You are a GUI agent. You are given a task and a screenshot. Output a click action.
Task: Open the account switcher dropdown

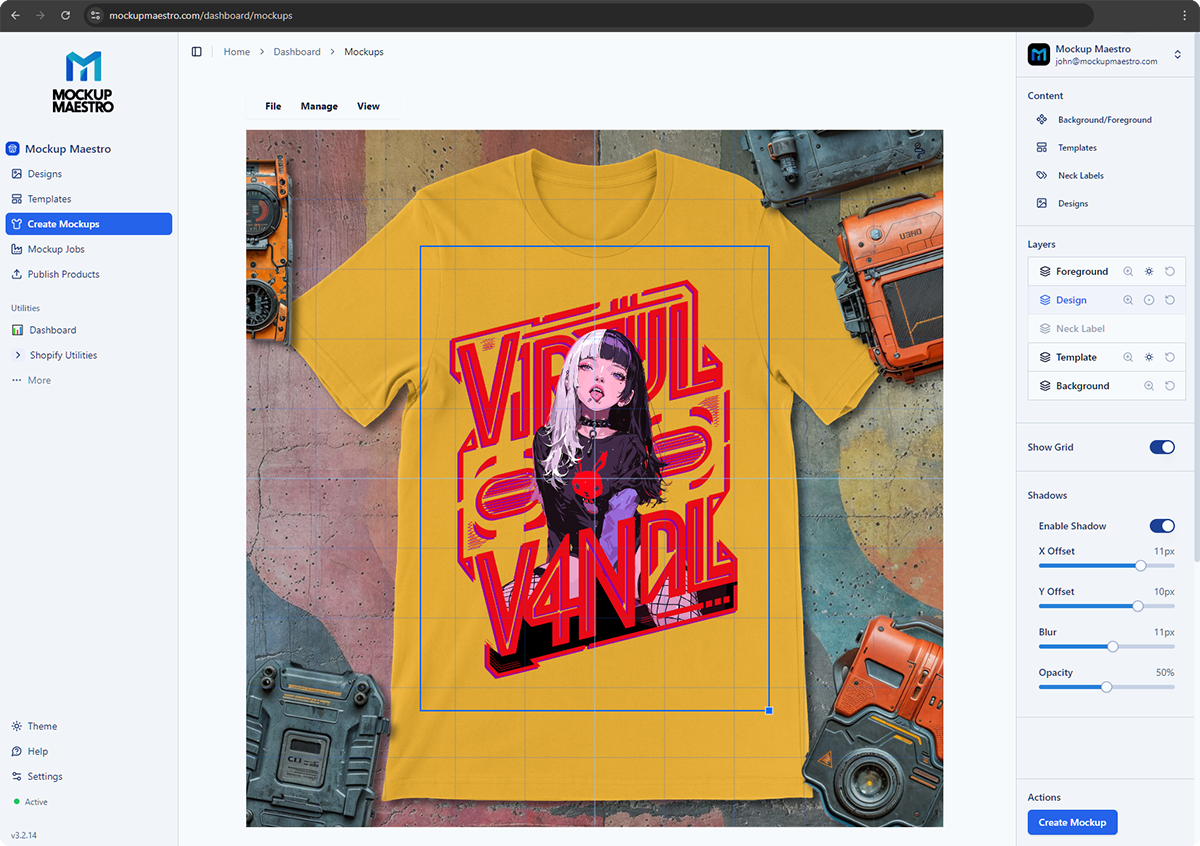point(1178,55)
